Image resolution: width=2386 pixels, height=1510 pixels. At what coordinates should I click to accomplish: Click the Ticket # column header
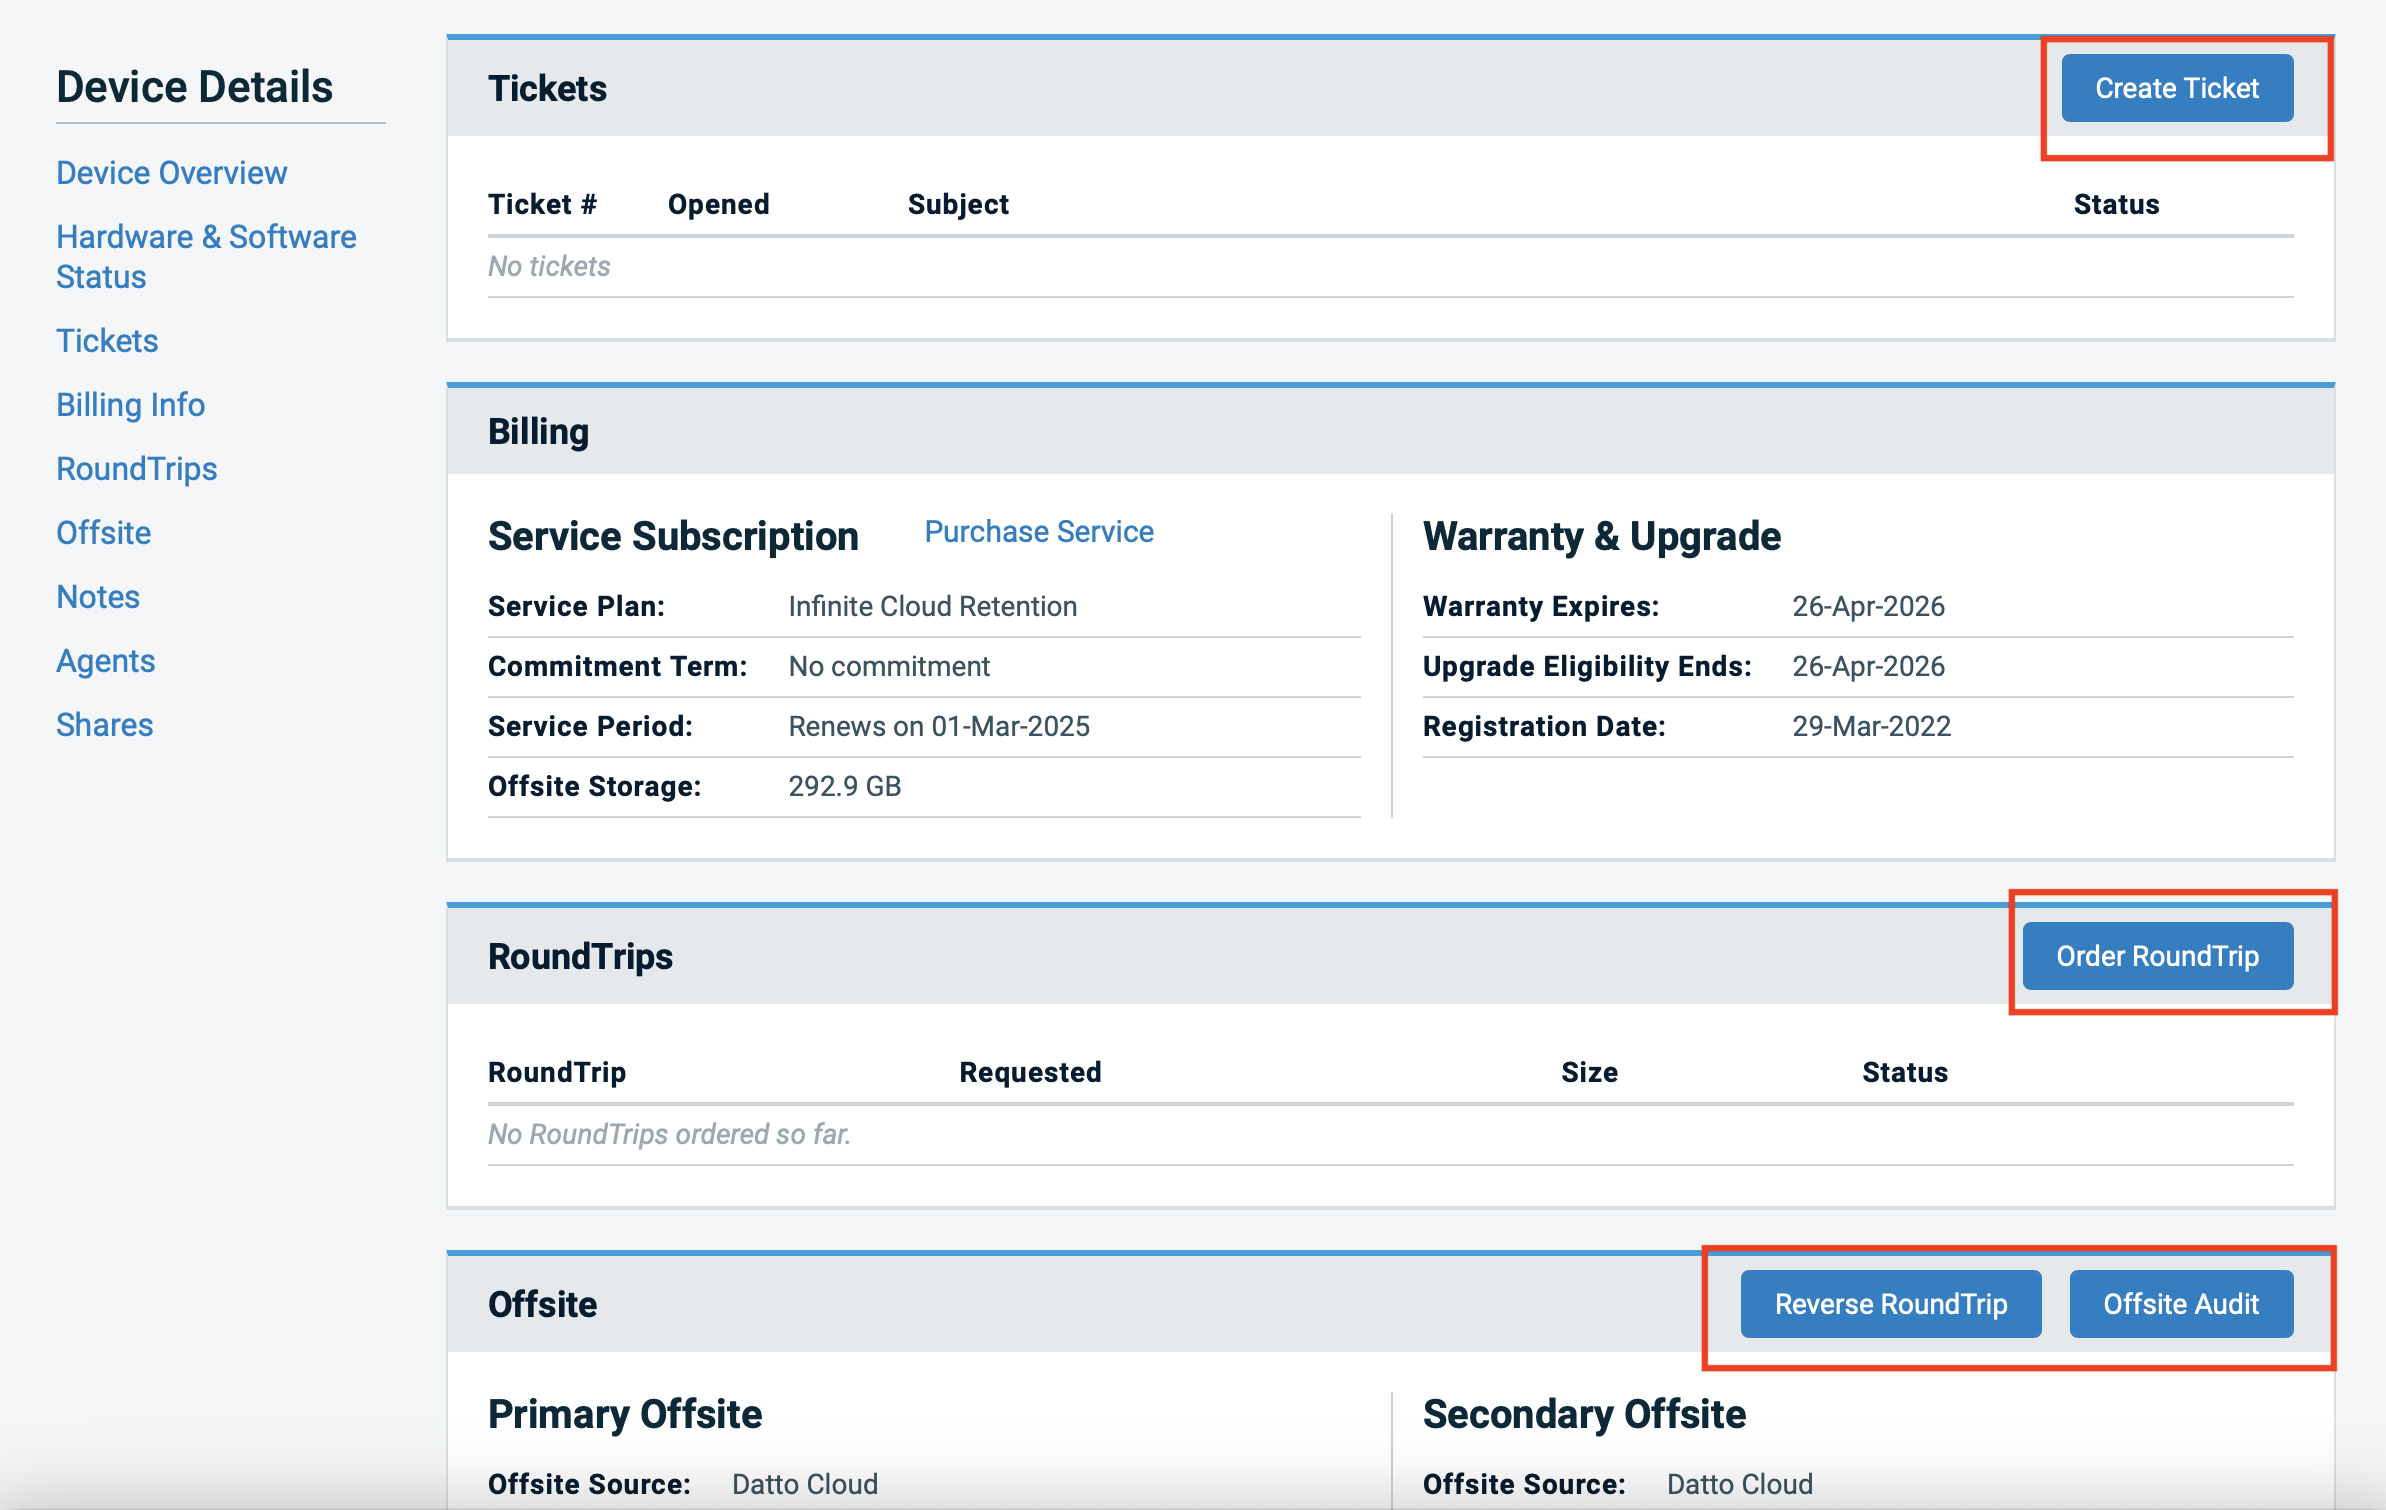[x=541, y=204]
